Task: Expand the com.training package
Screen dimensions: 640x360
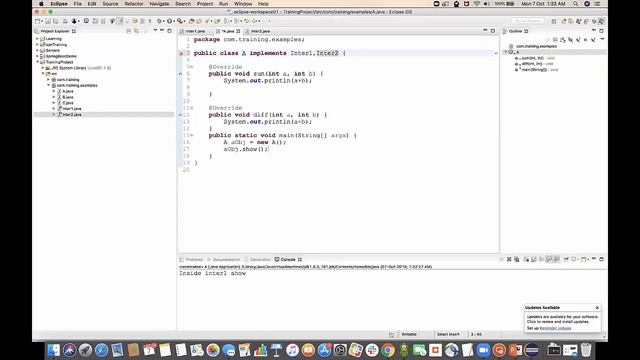Action: (x=48, y=80)
